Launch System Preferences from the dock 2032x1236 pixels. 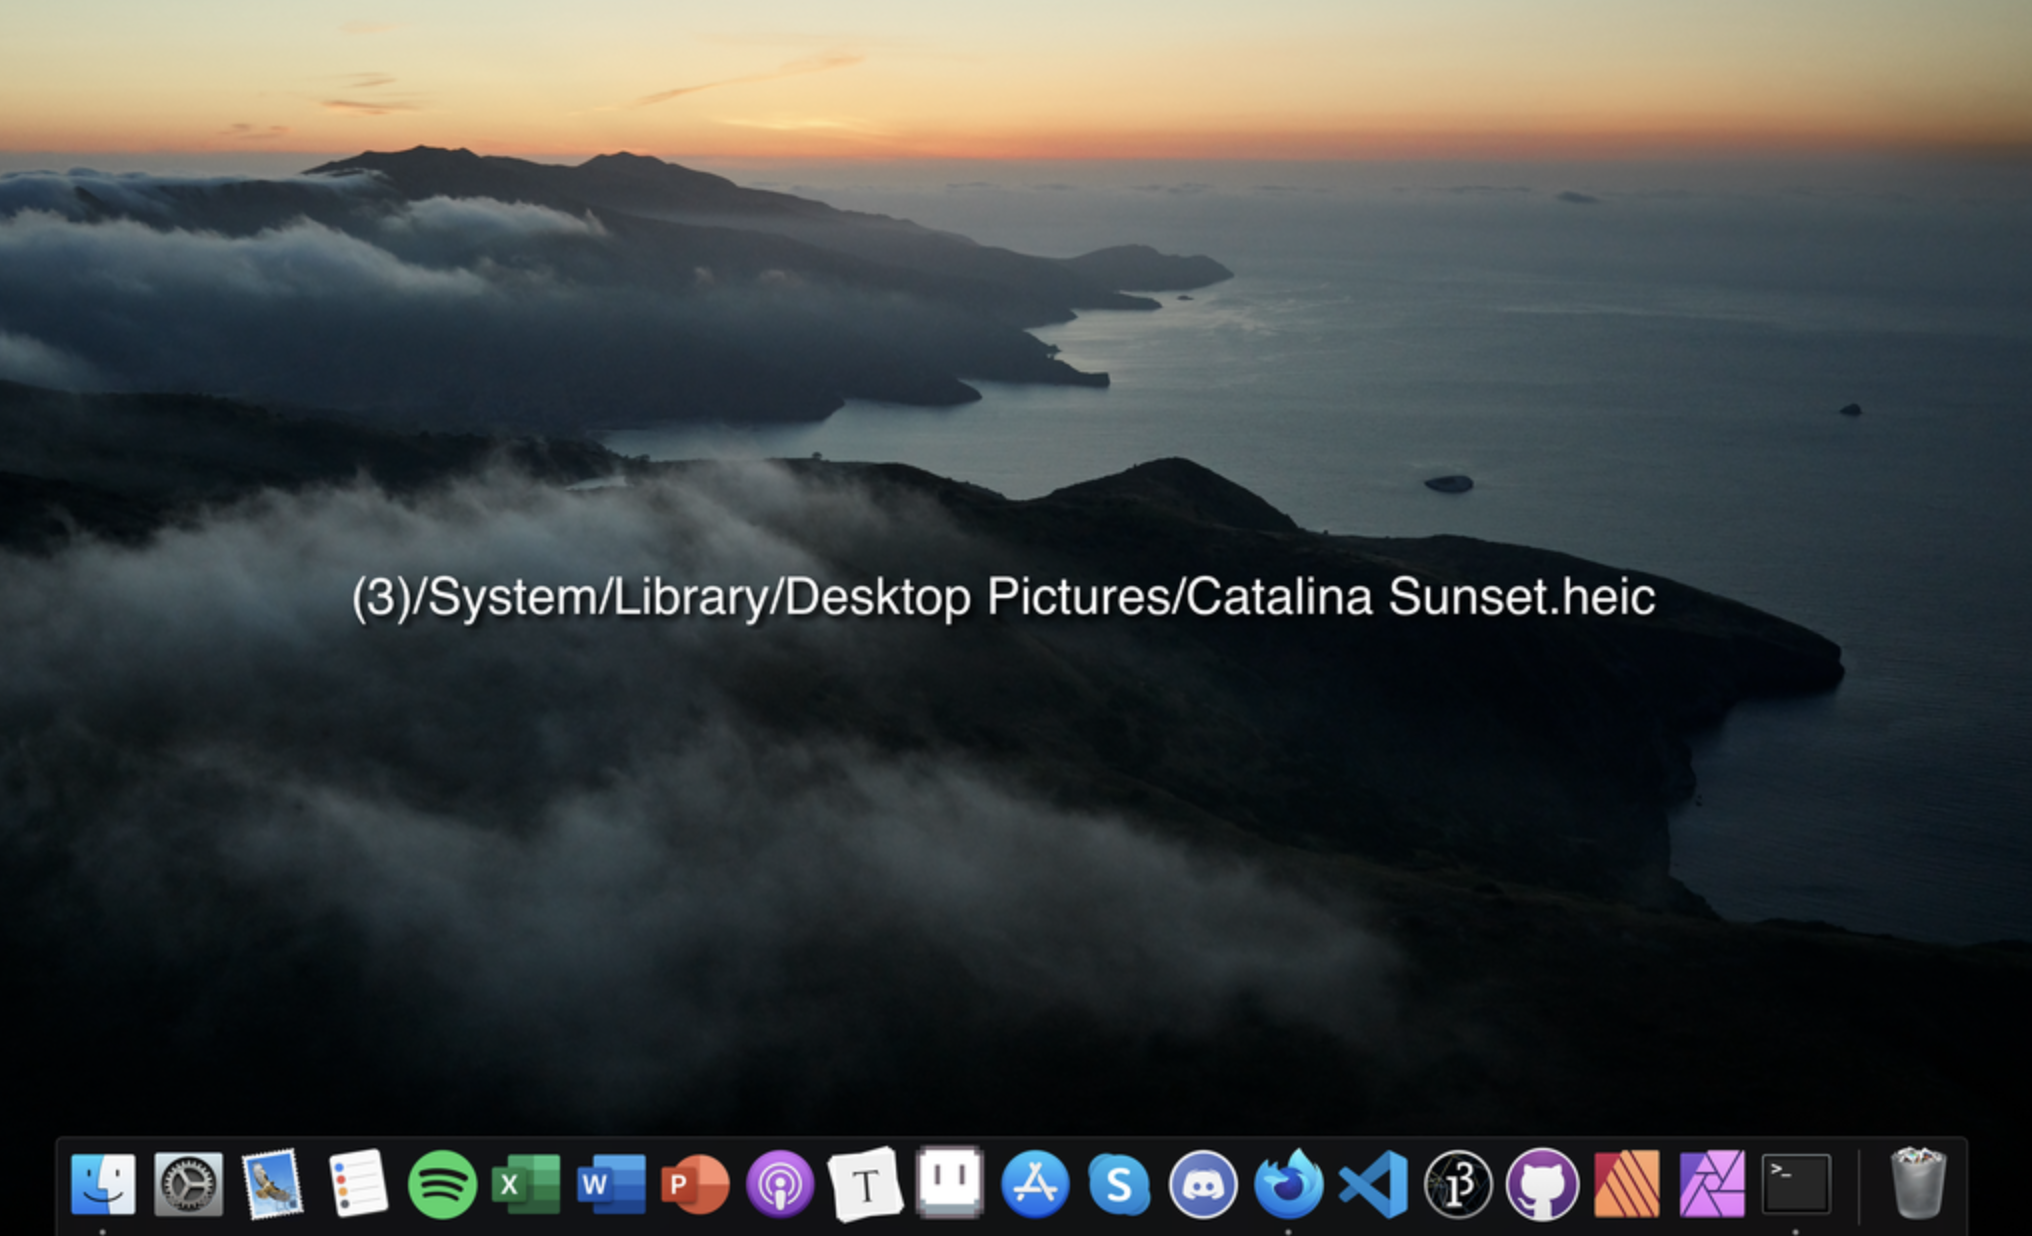[x=188, y=1184]
